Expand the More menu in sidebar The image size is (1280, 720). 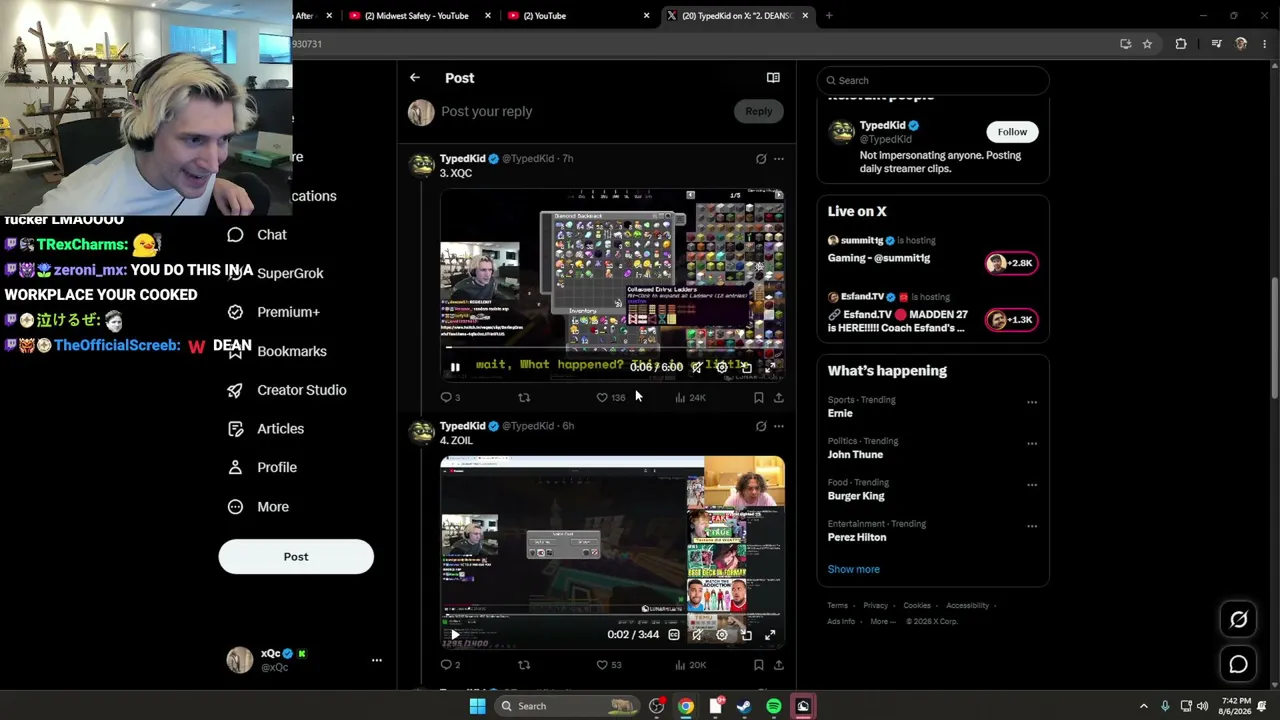pos(258,507)
